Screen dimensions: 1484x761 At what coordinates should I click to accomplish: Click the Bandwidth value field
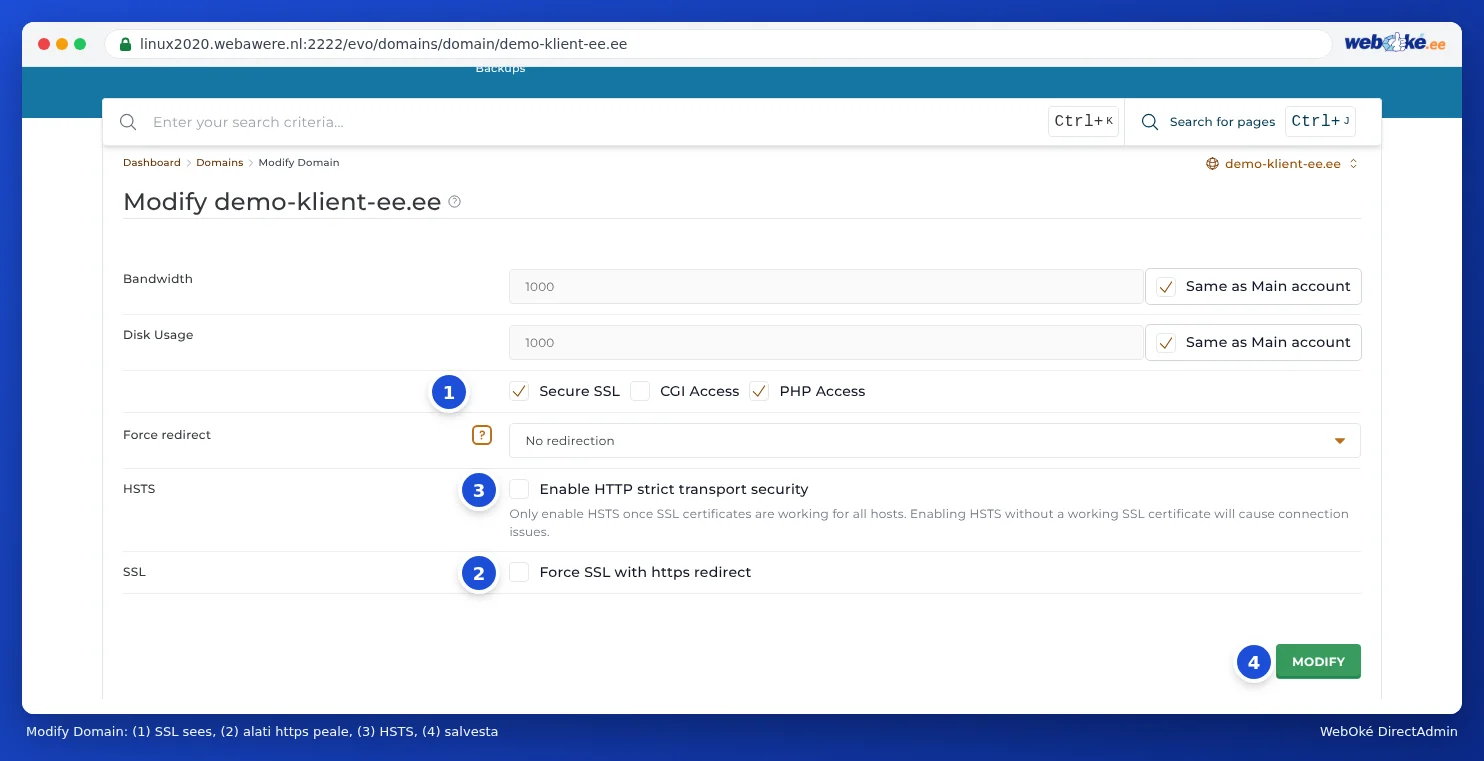tap(826, 286)
